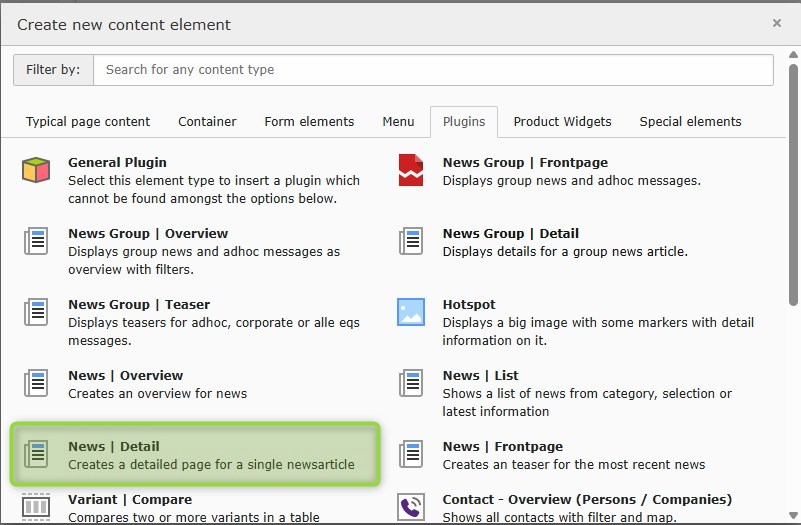Open the Menu tab

coord(398,122)
